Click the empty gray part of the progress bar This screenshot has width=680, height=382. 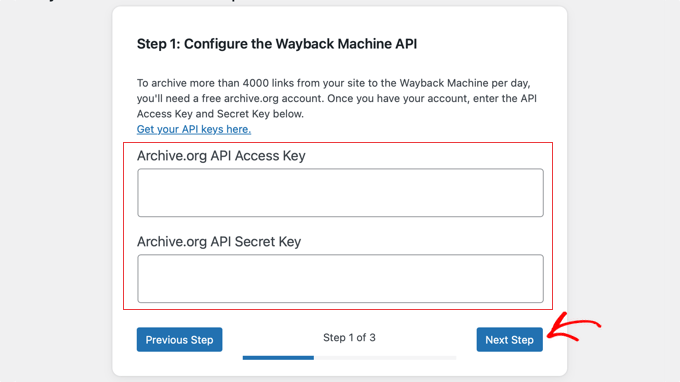click(x=385, y=358)
